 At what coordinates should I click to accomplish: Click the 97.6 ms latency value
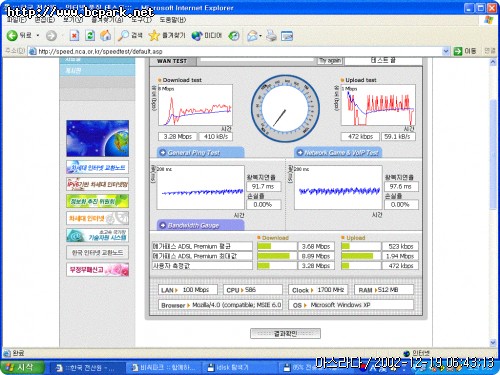pyautogui.click(x=401, y=187)
